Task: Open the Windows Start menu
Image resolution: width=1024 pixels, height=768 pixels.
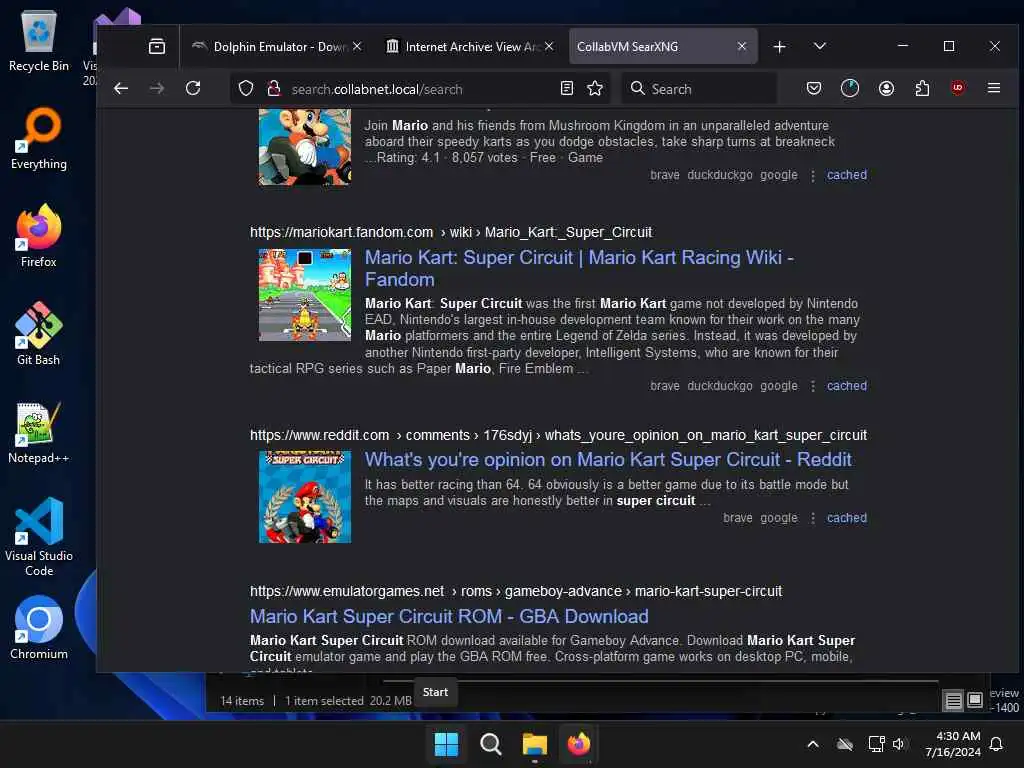Action: (447, 744)
